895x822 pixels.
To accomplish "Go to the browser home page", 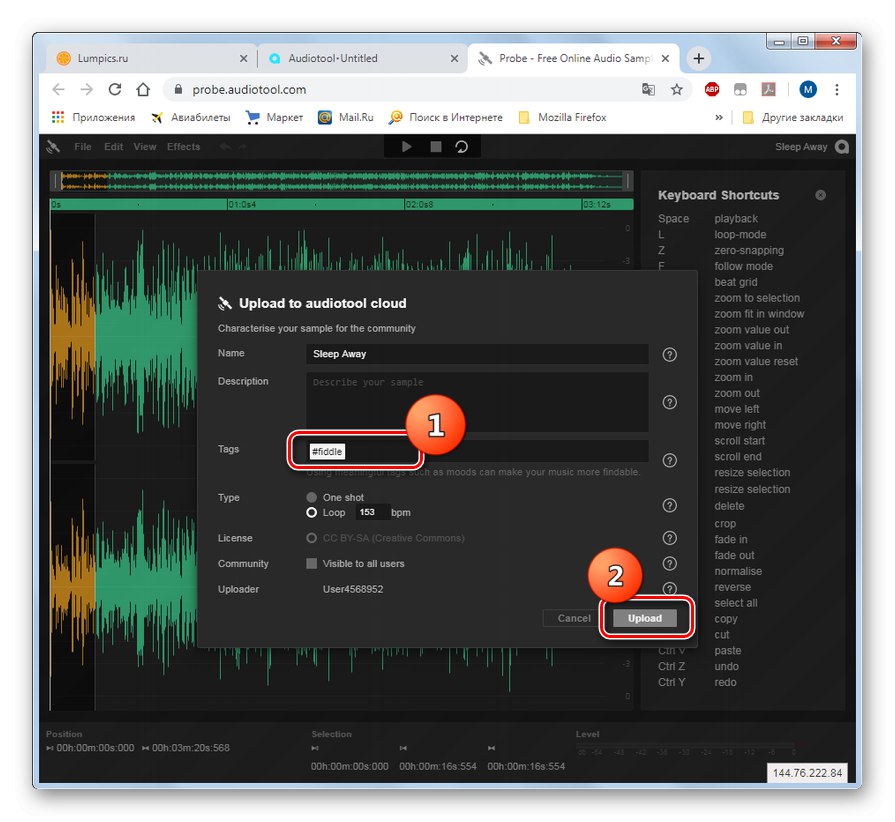I will [x=143, y=89].
